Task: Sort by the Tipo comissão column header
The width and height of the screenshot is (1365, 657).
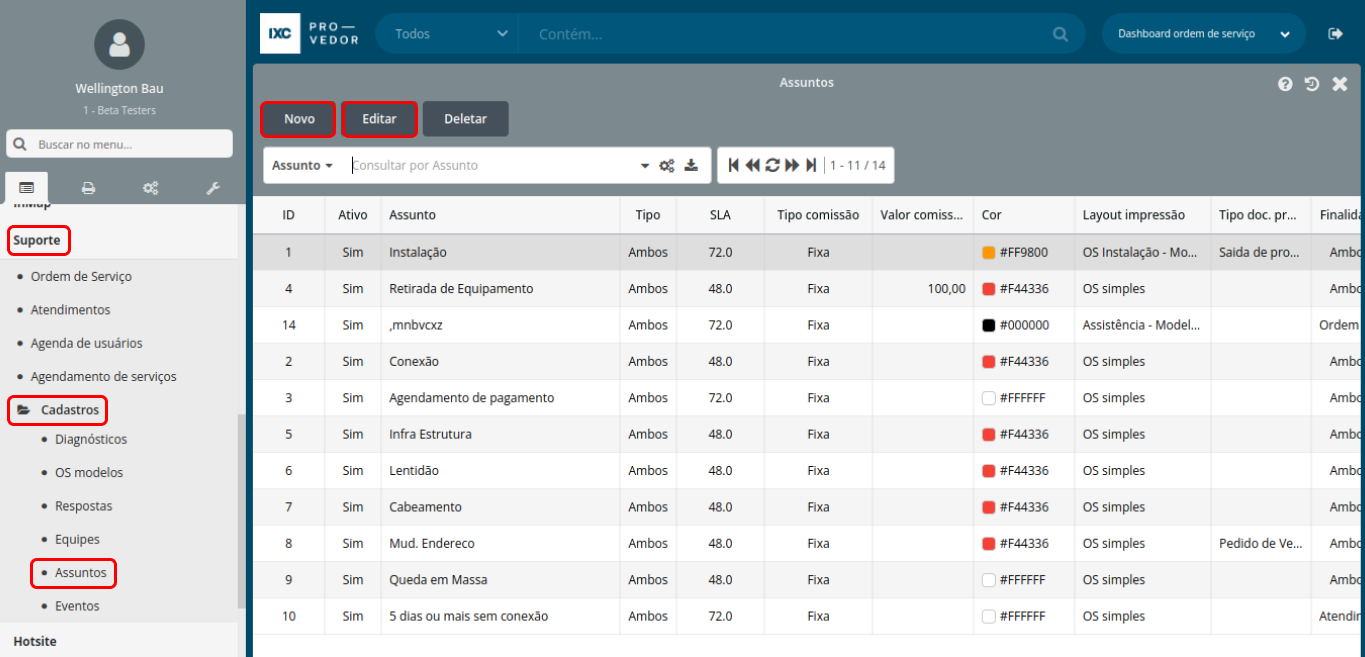Action: tap(818, 215)
